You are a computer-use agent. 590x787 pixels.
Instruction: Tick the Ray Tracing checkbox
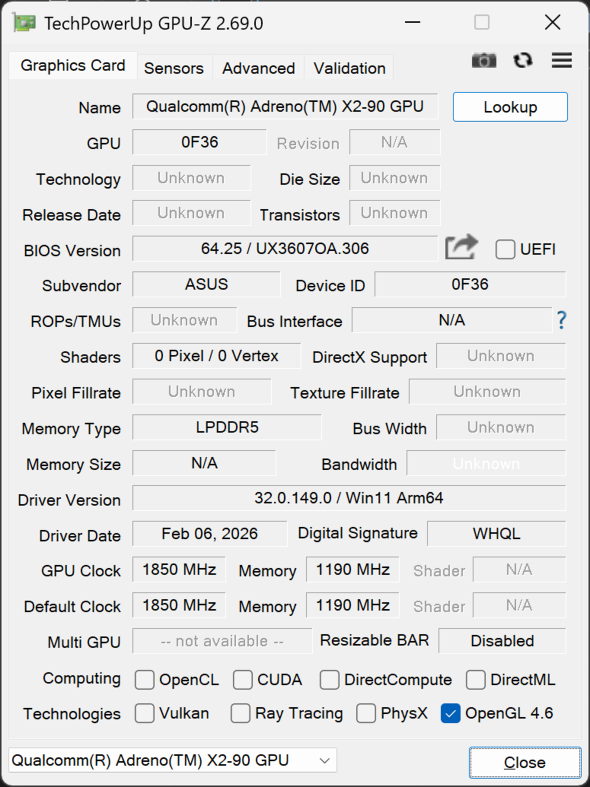click(240, 713)
